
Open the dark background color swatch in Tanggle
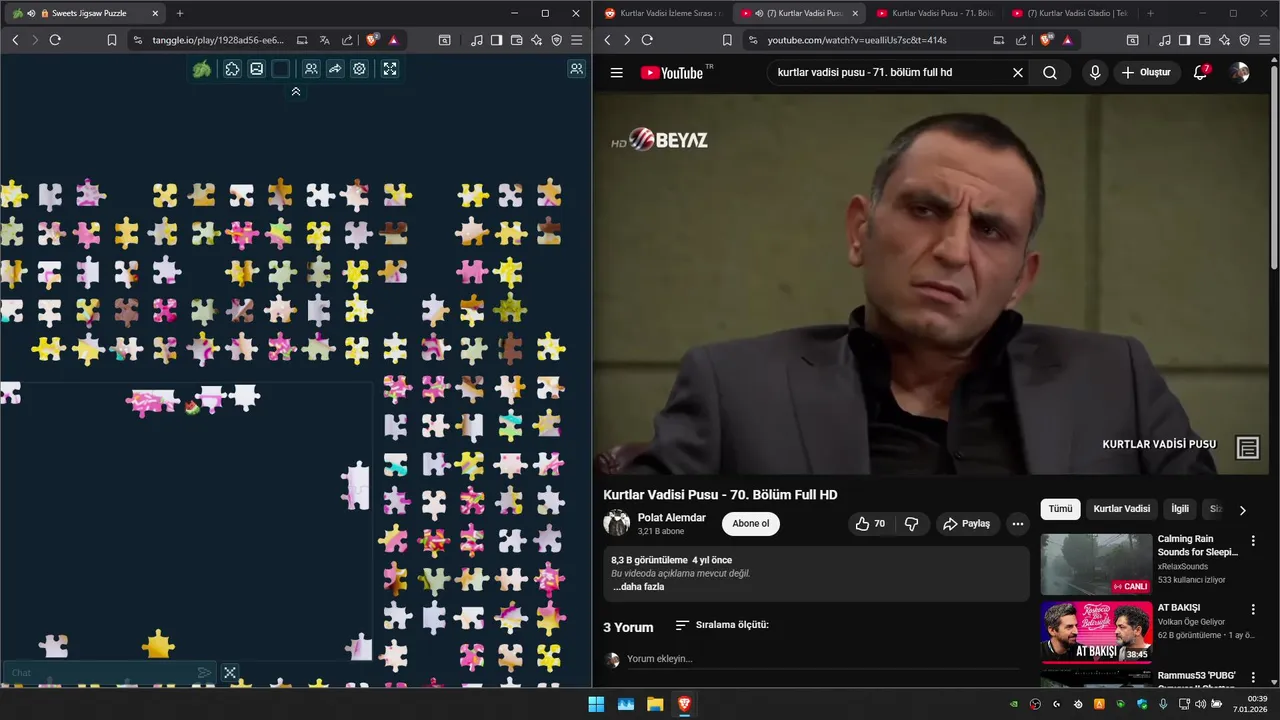tap(281, 69)
